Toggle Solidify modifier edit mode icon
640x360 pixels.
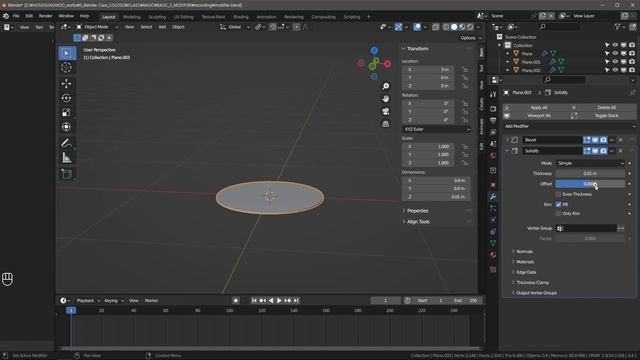click(x=587, y=151)
